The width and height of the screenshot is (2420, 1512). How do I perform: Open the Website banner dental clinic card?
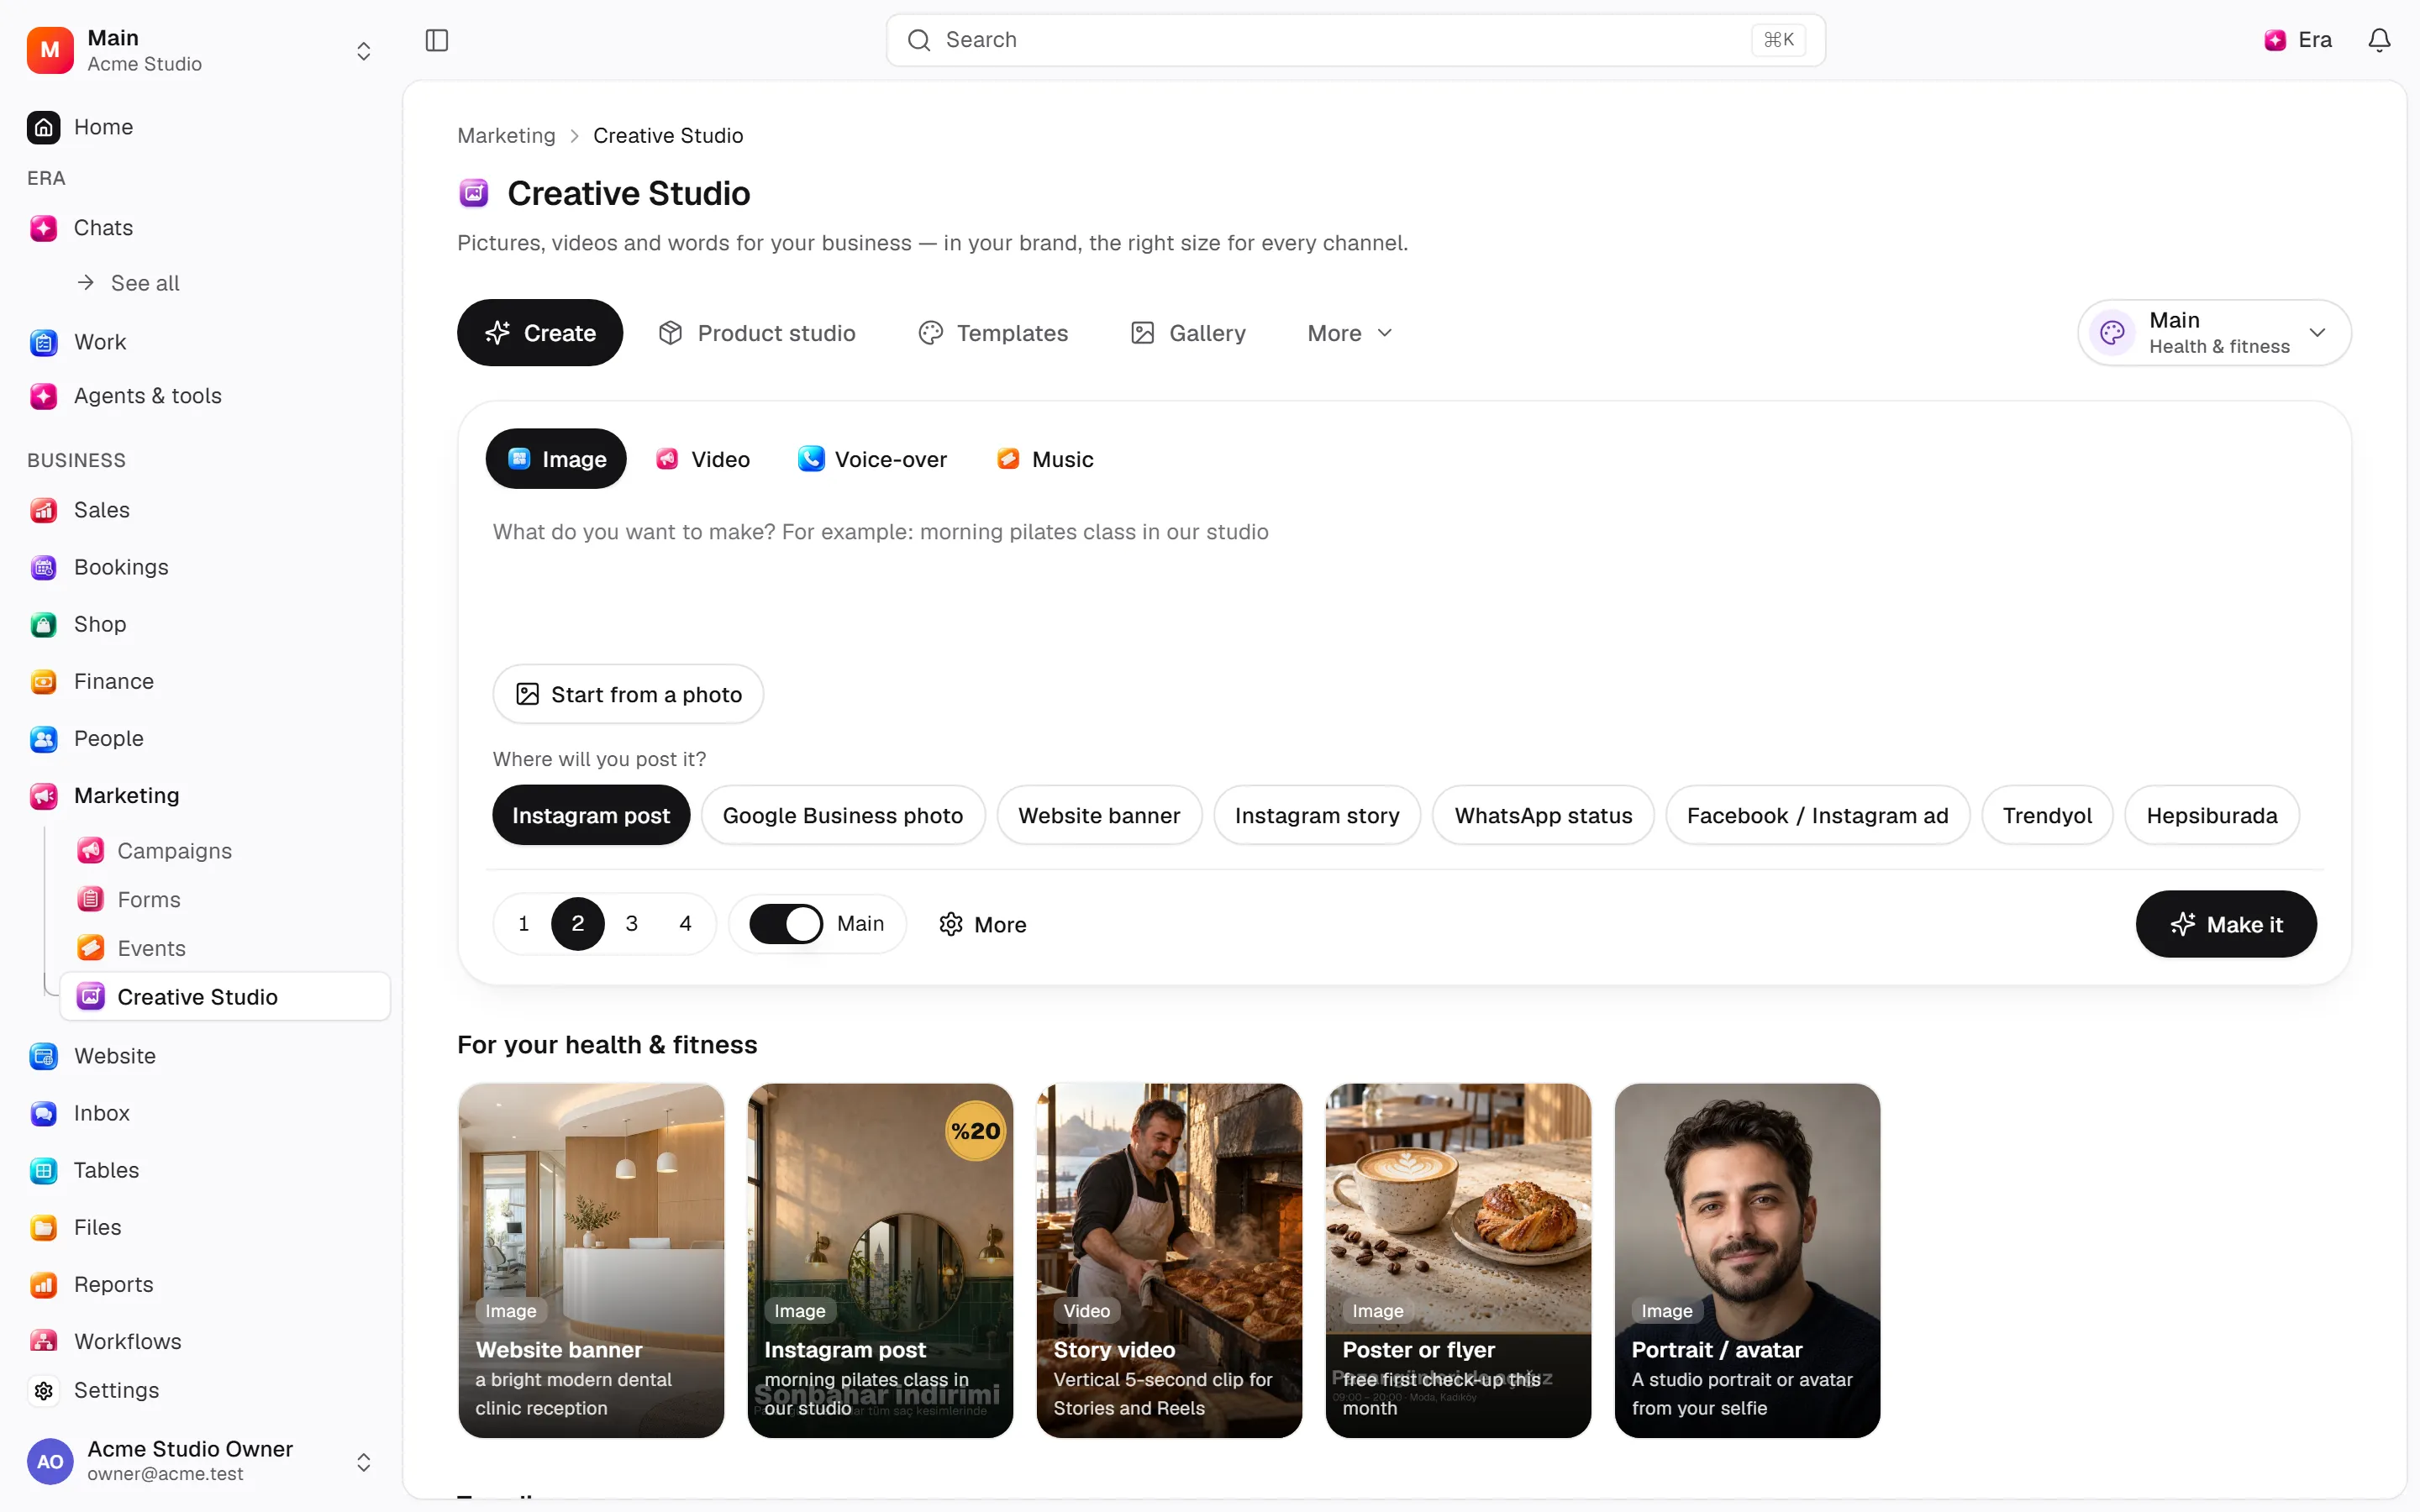(x=591, y=1260)
